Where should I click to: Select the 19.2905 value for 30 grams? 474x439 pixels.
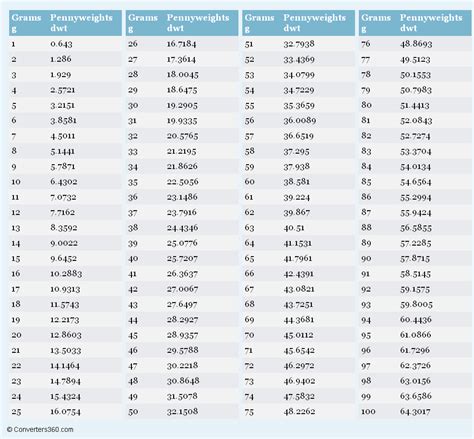click(x=182, y=106)
